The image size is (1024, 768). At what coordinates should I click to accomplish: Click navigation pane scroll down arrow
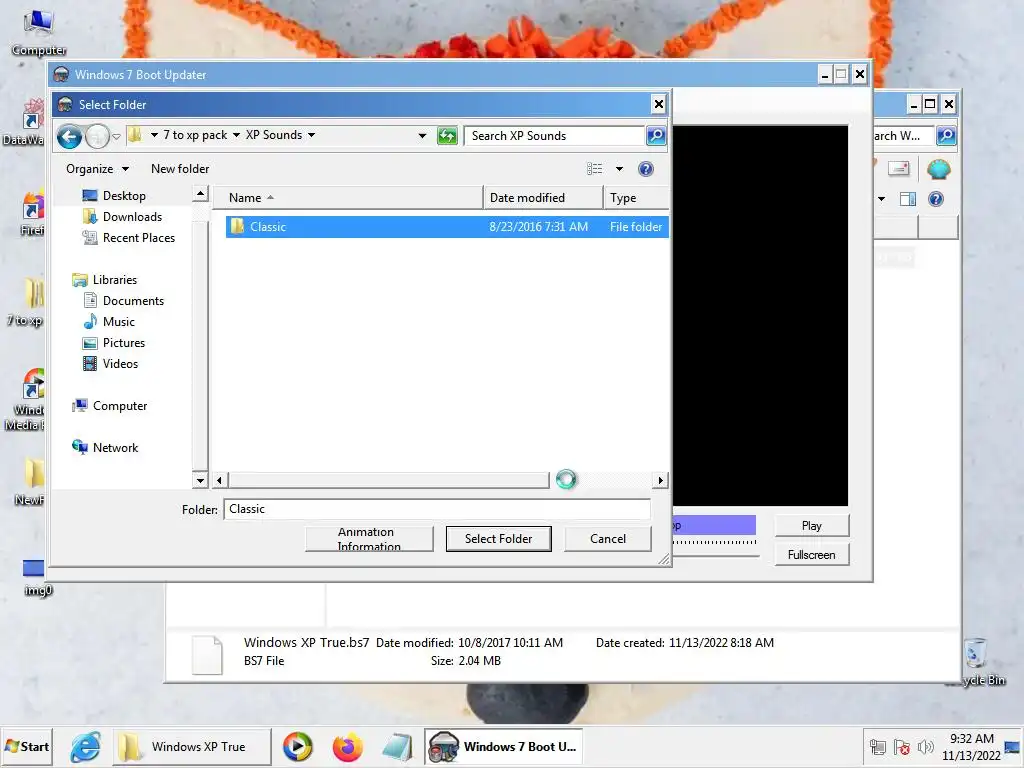click(200, 481)
